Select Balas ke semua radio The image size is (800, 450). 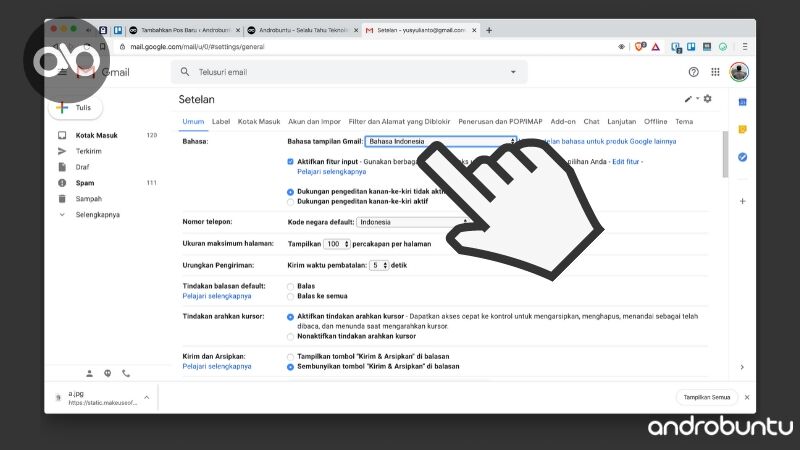pos(290,296)
